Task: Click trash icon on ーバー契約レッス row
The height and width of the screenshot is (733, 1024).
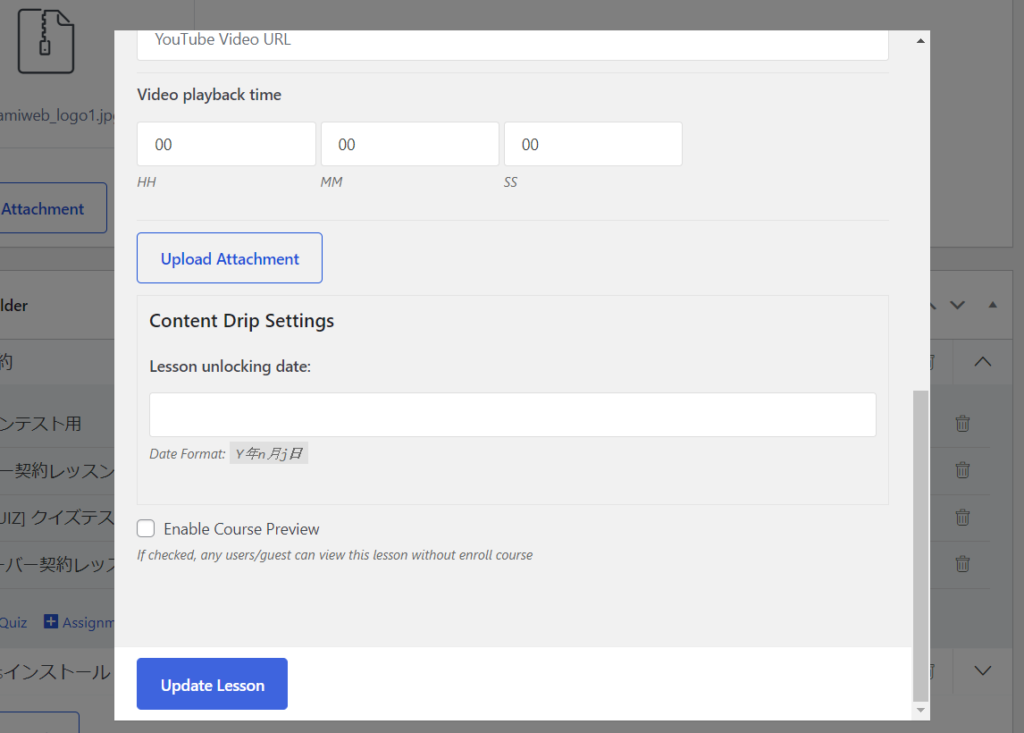Action: click(x=962, y=564)
